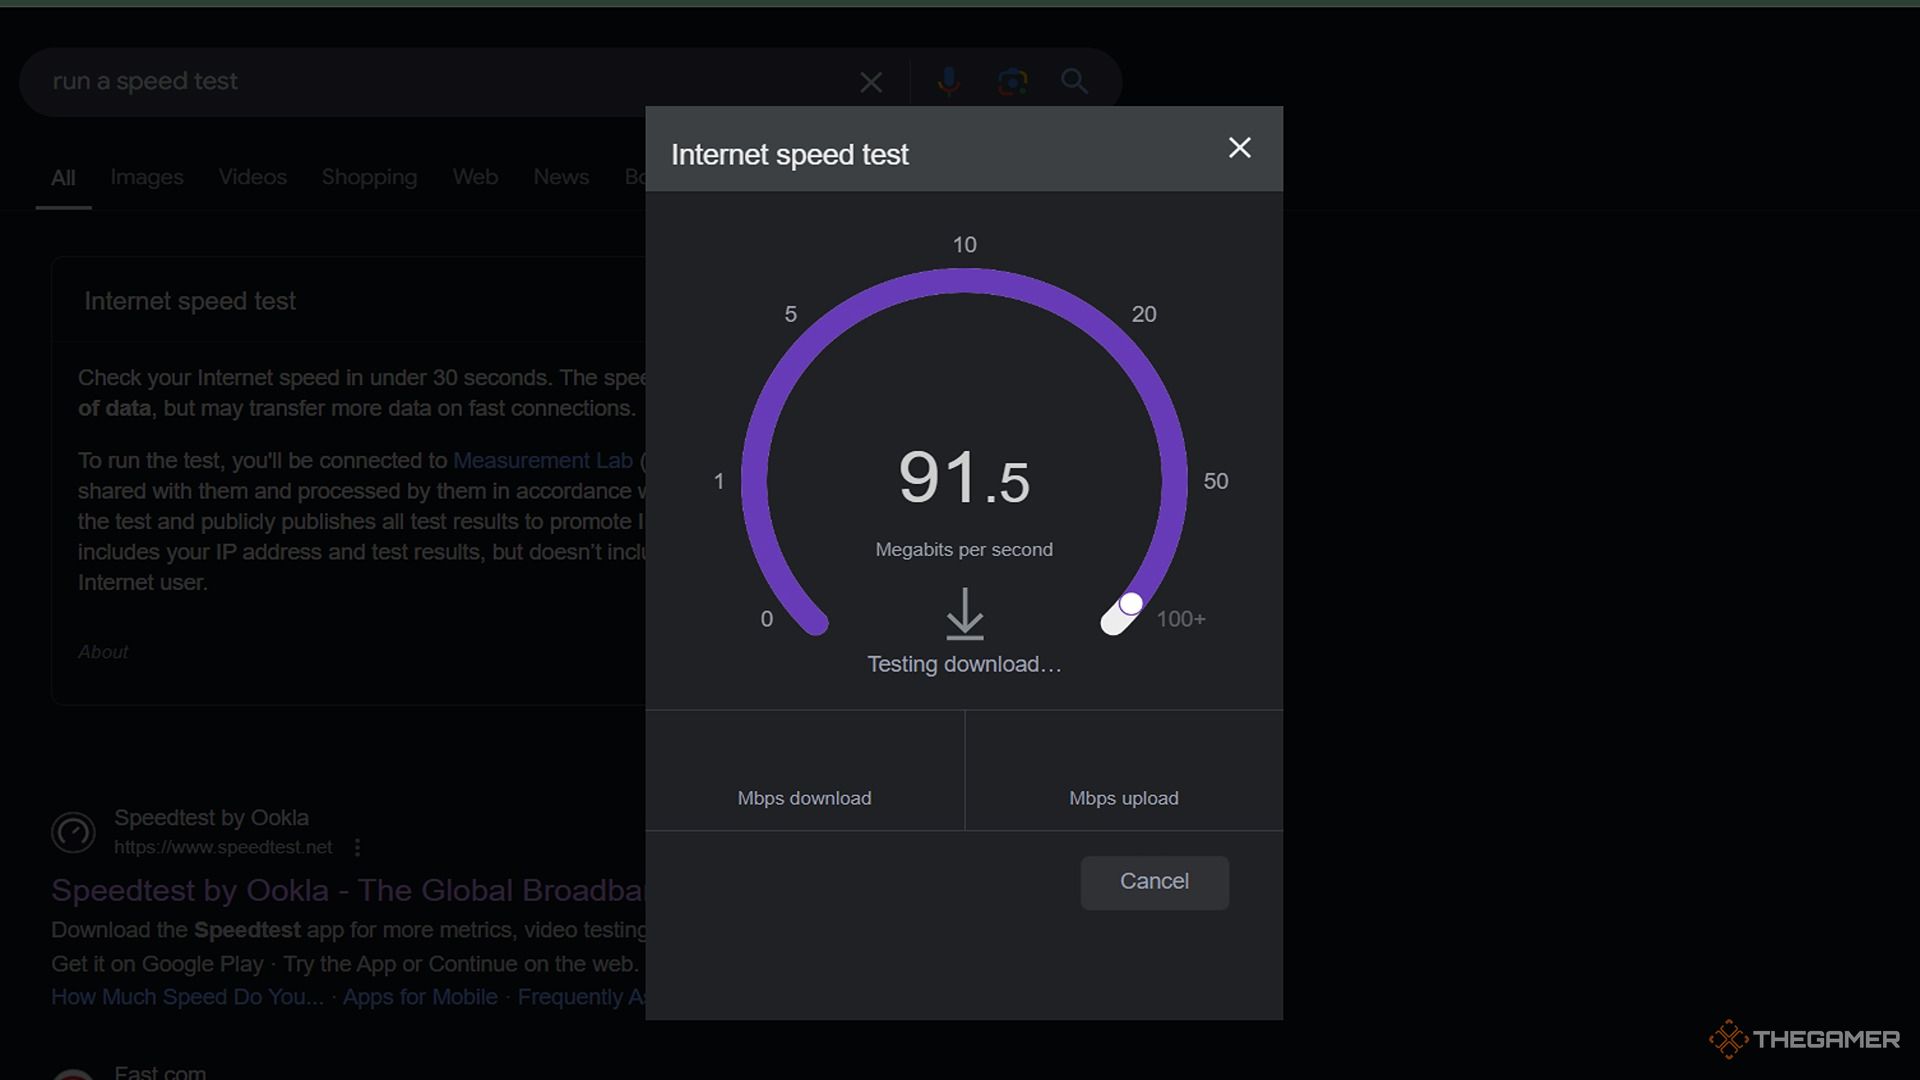Open the Measurement Lab link

pos(543,461)
